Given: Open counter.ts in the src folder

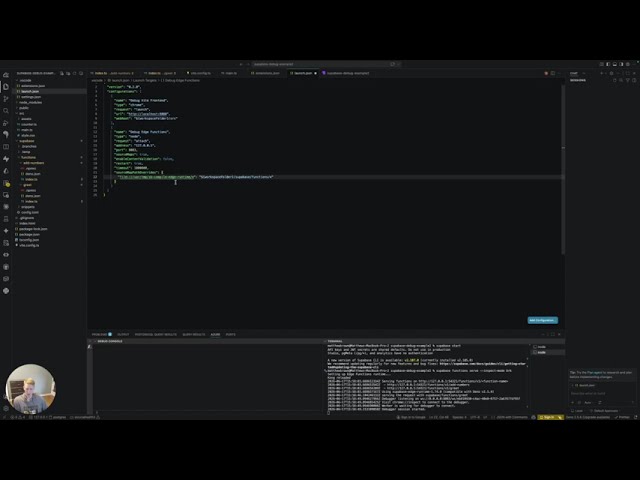Looking at the screenshot, I should [50, 124].
